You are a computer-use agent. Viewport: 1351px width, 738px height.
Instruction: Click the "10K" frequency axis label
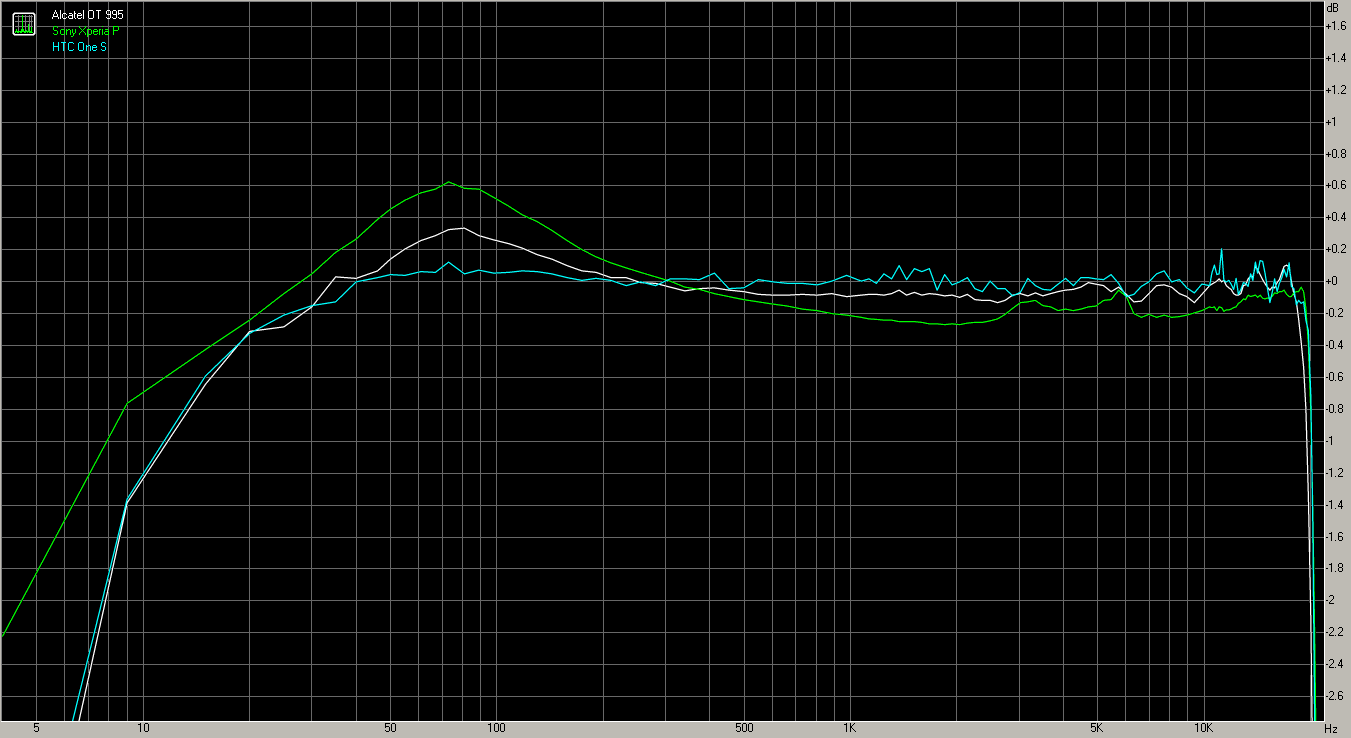[x=1203, y=728]
